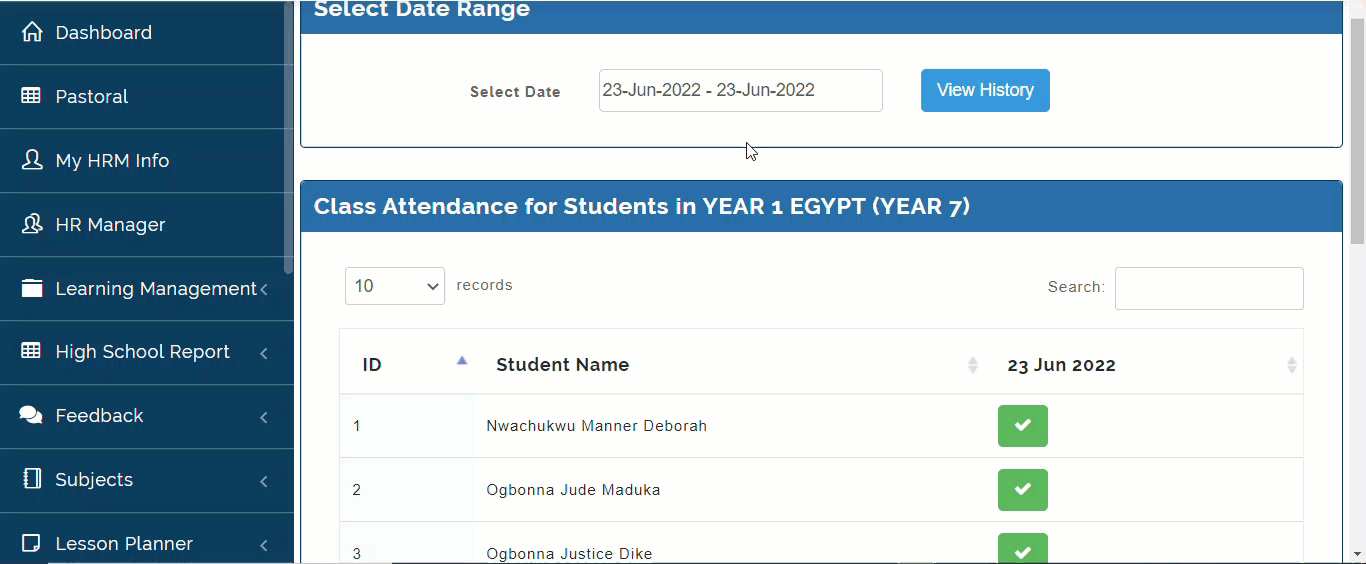Click the Pastoral table icon
Viewport: 1366px width, 564px height.
(32, 96)
